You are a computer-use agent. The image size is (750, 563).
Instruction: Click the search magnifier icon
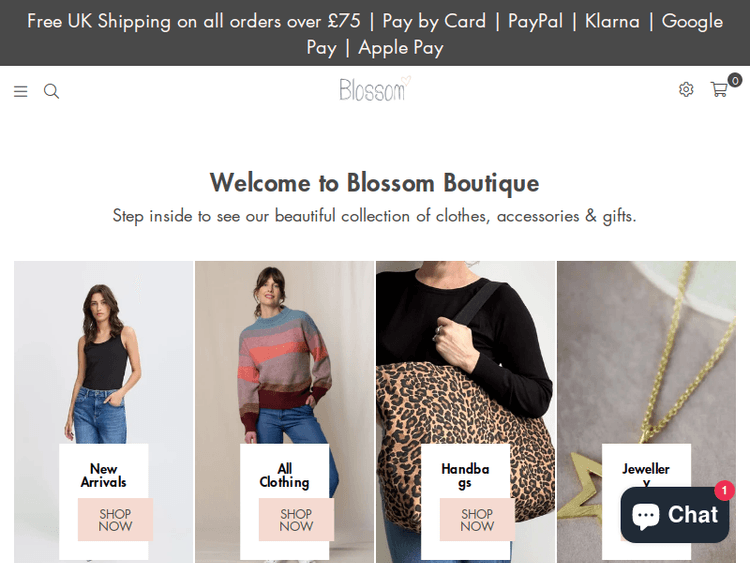[x=52, y=92]
